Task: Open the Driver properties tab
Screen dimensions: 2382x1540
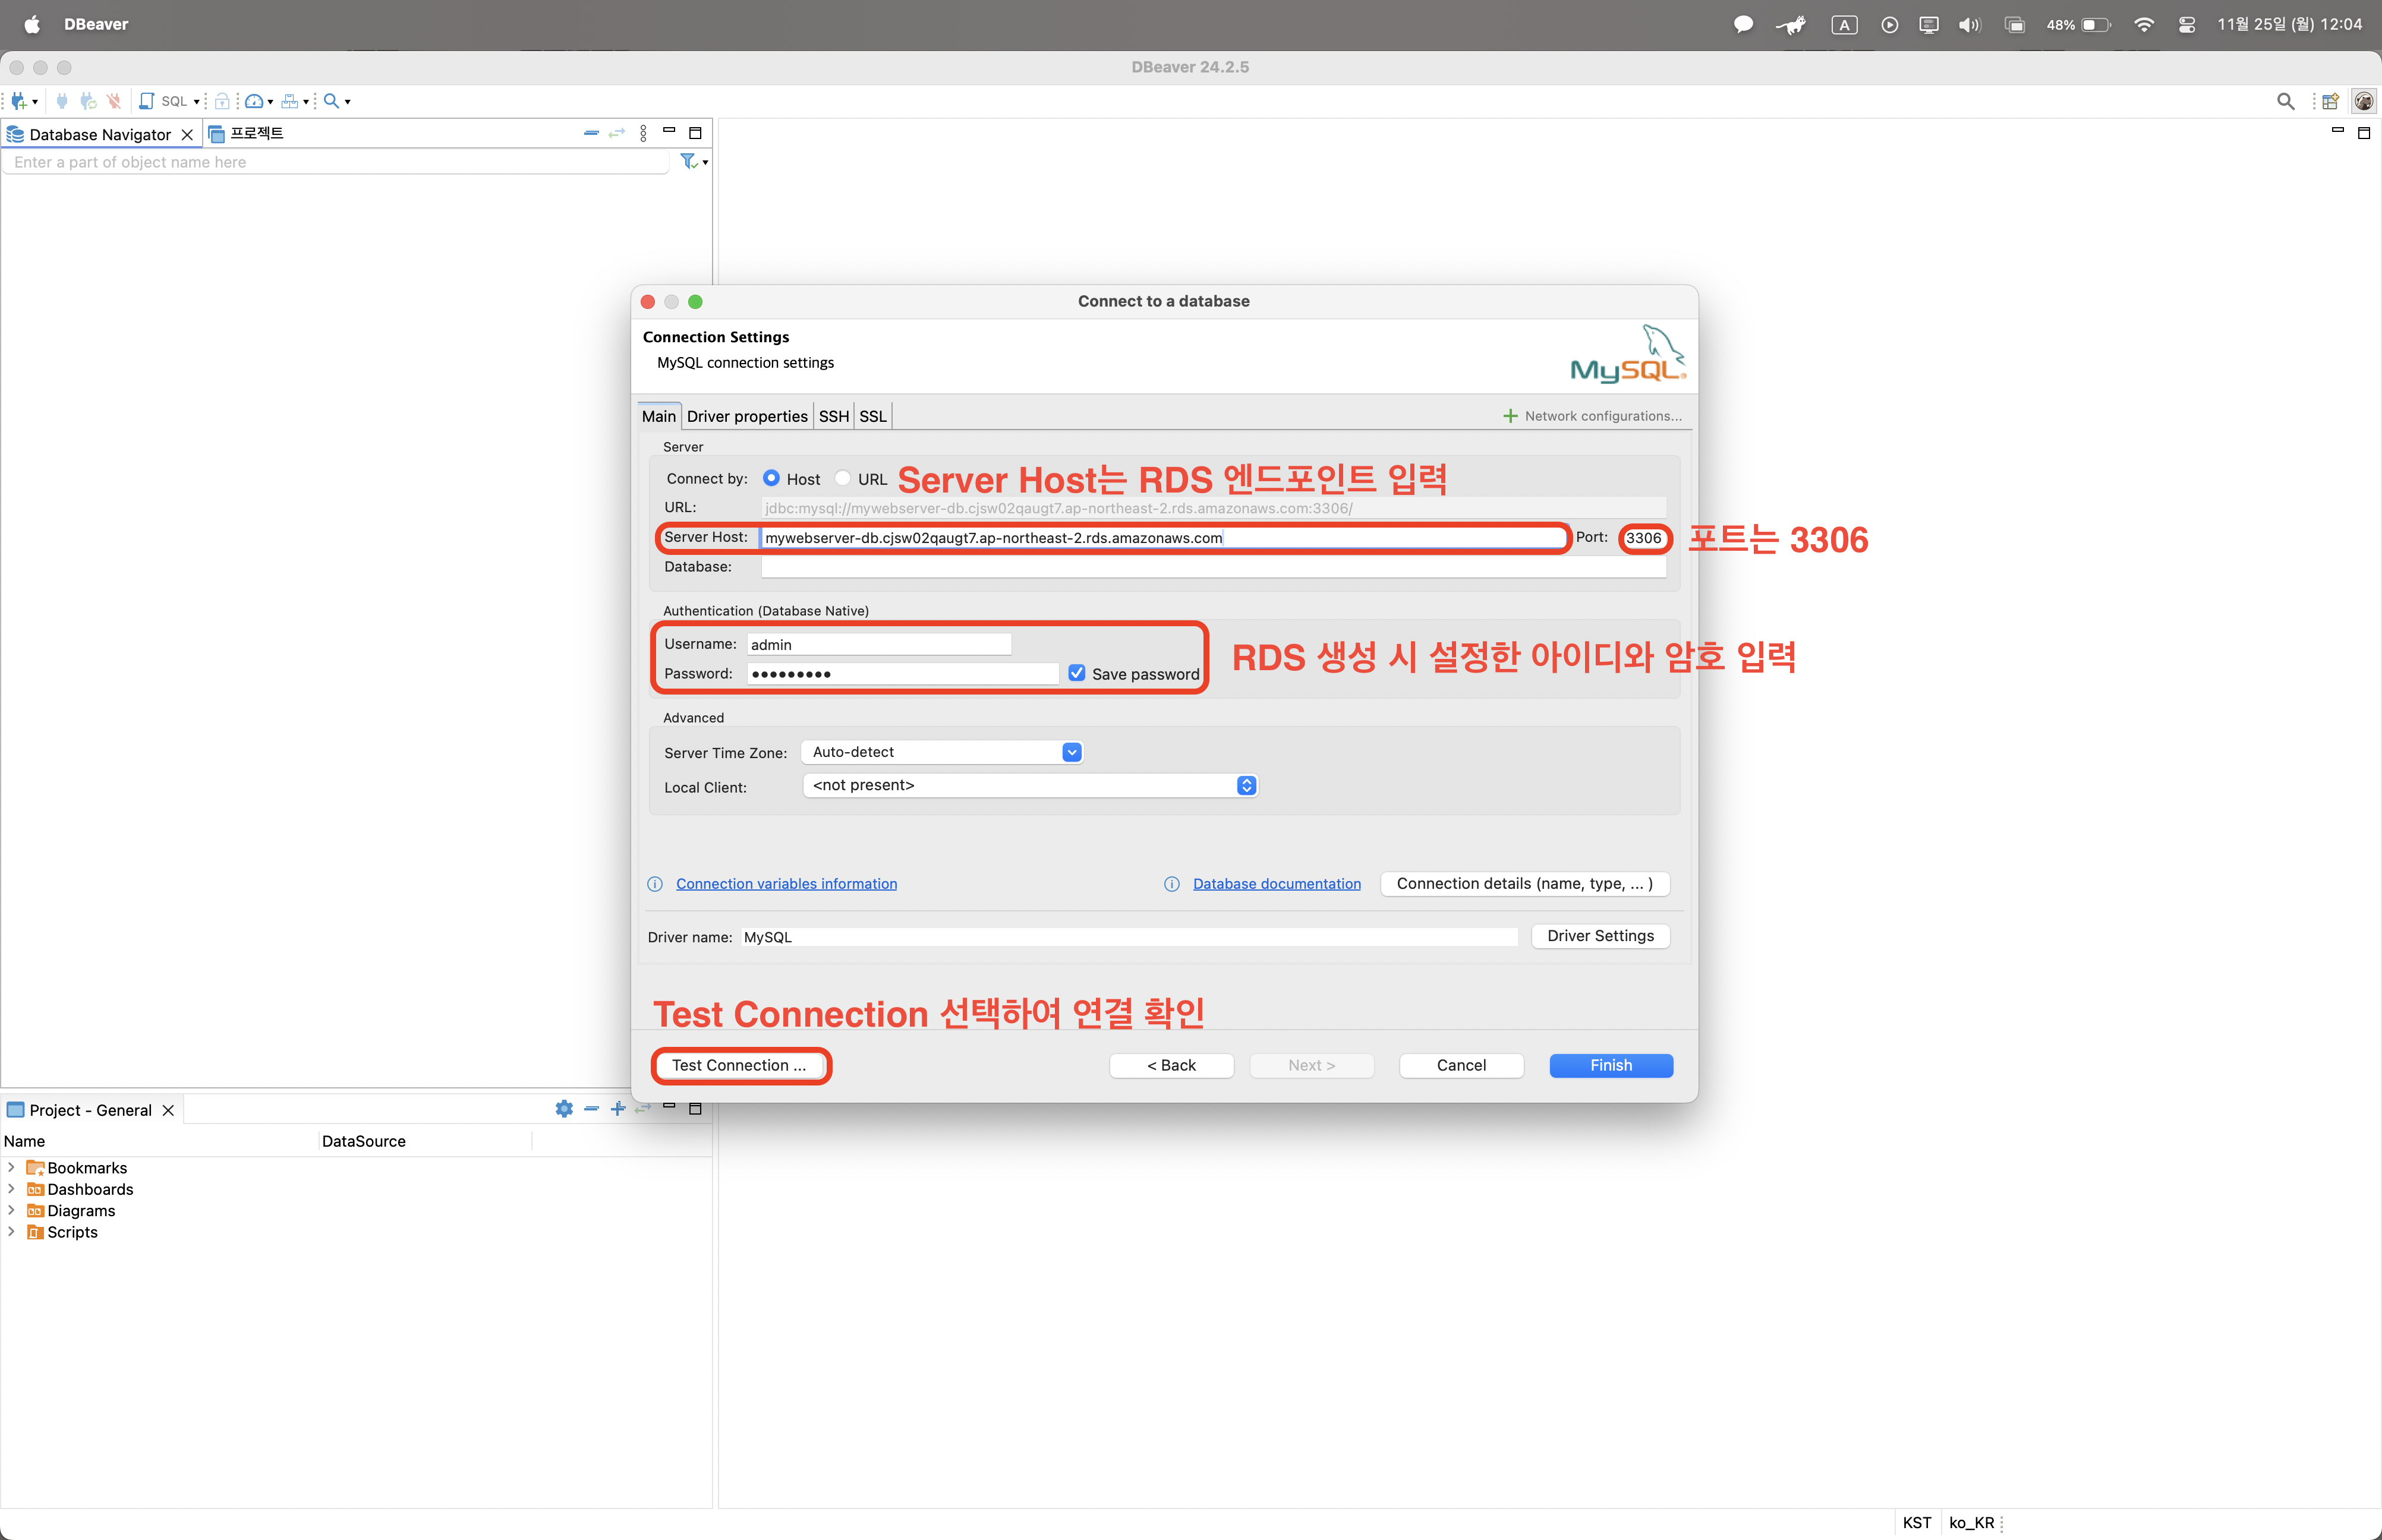Action: tap(747, 416)
